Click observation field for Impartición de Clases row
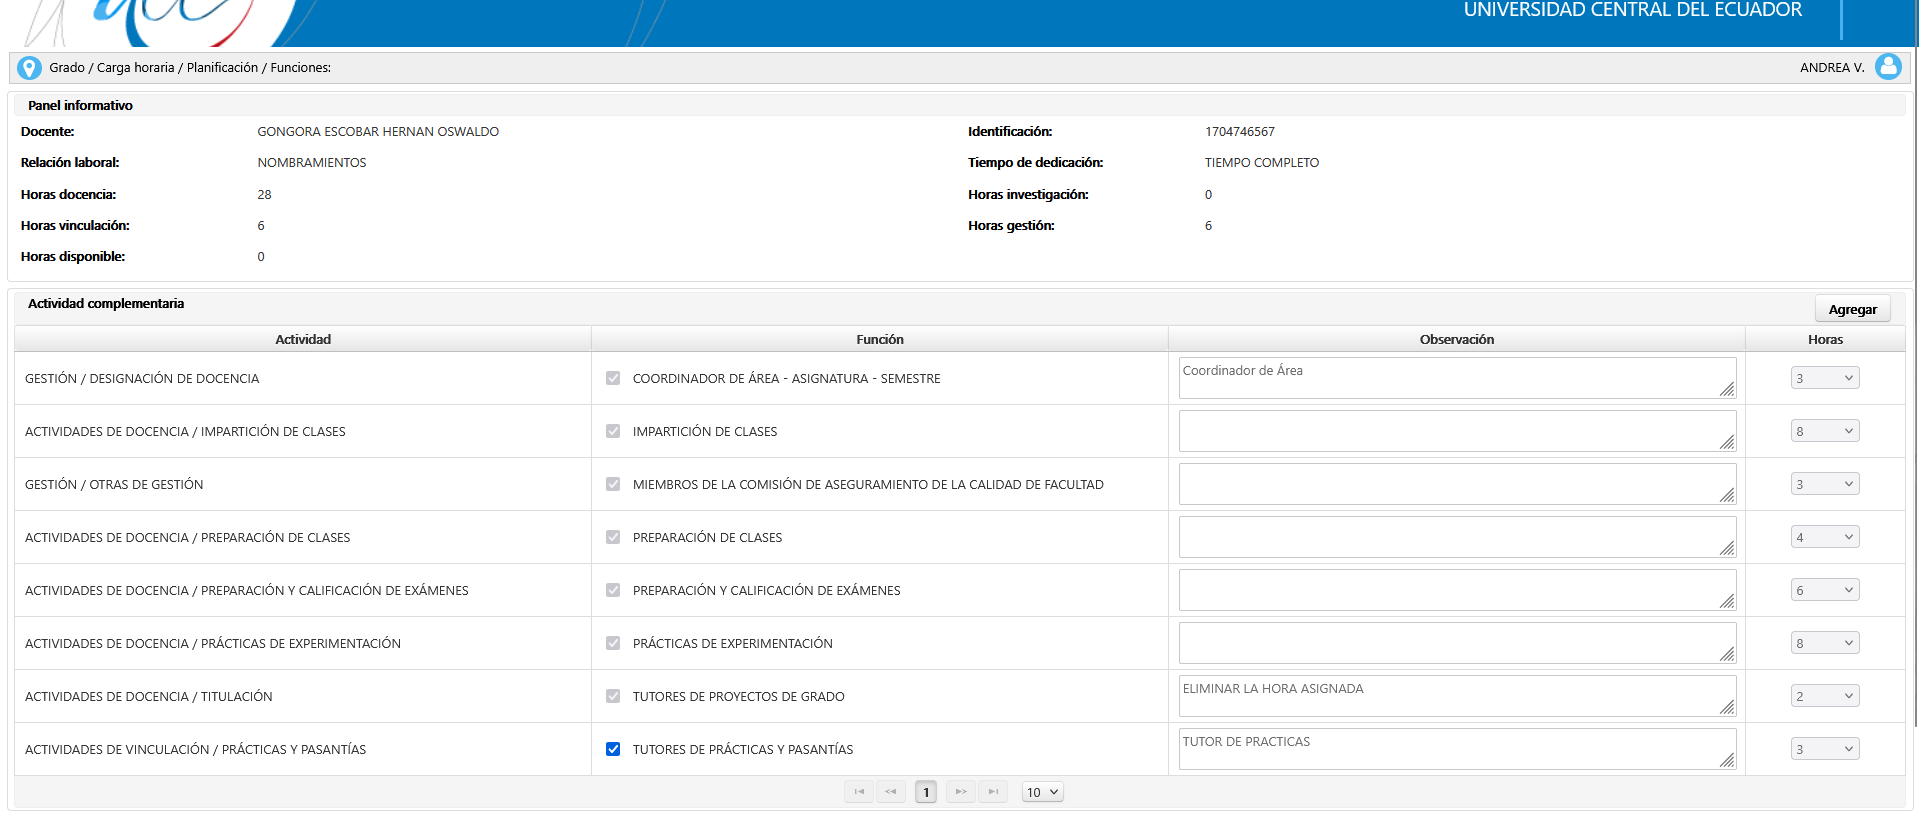This screenshot has height=816, width=1919. pyautogui.click(x=1457, y=431)
